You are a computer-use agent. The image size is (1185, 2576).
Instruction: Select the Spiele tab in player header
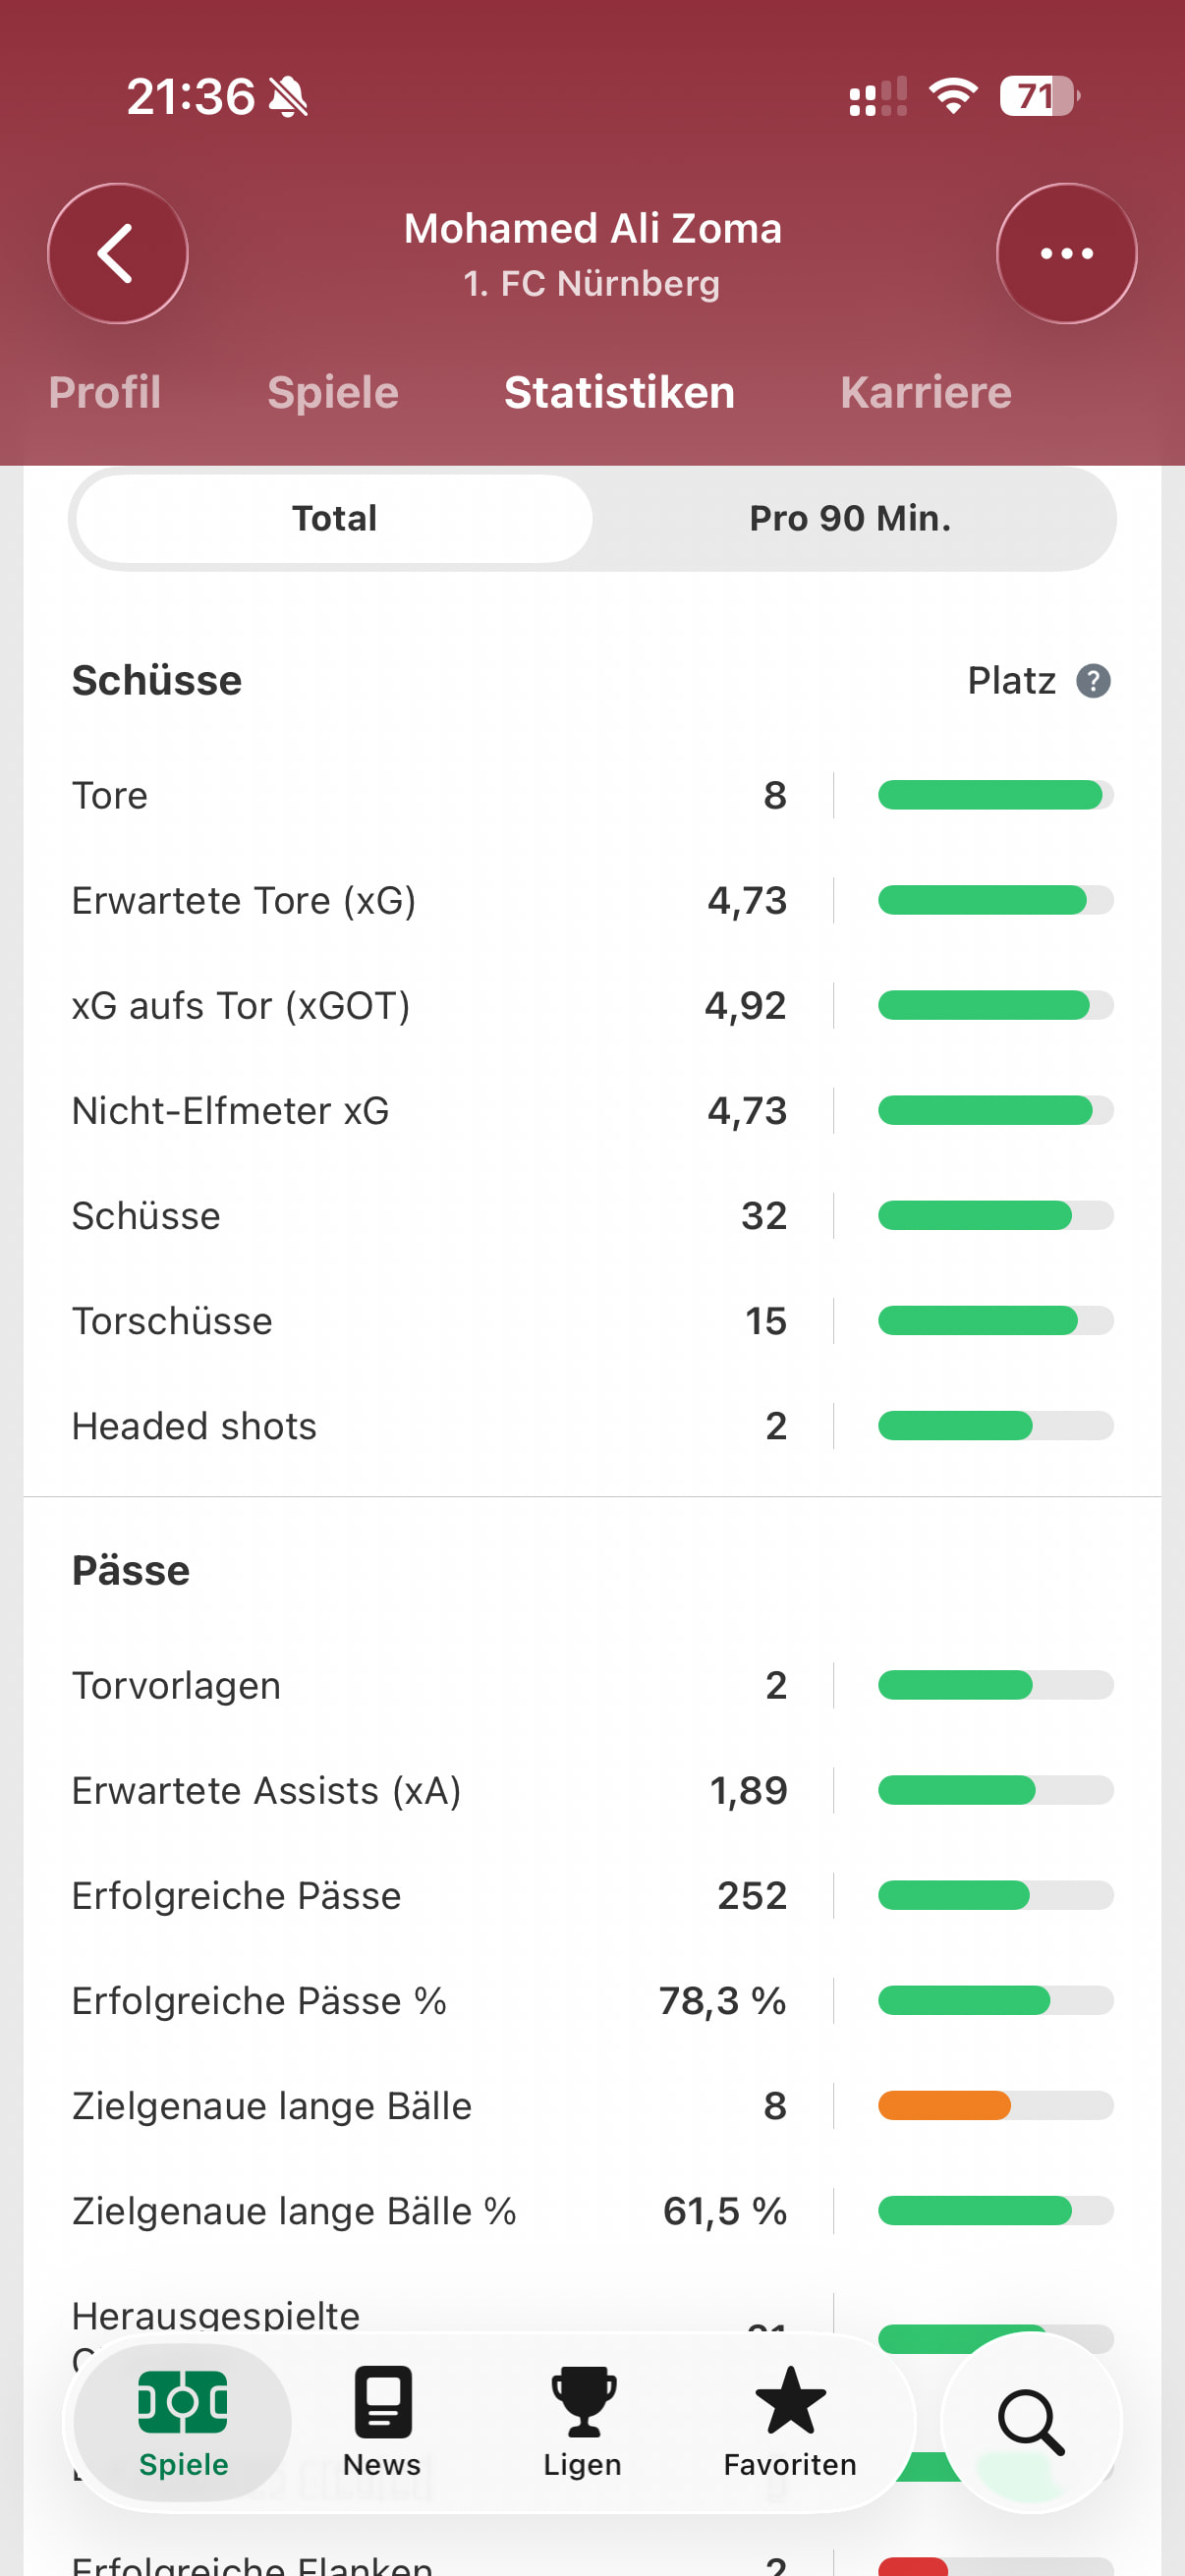coord(333,392)
